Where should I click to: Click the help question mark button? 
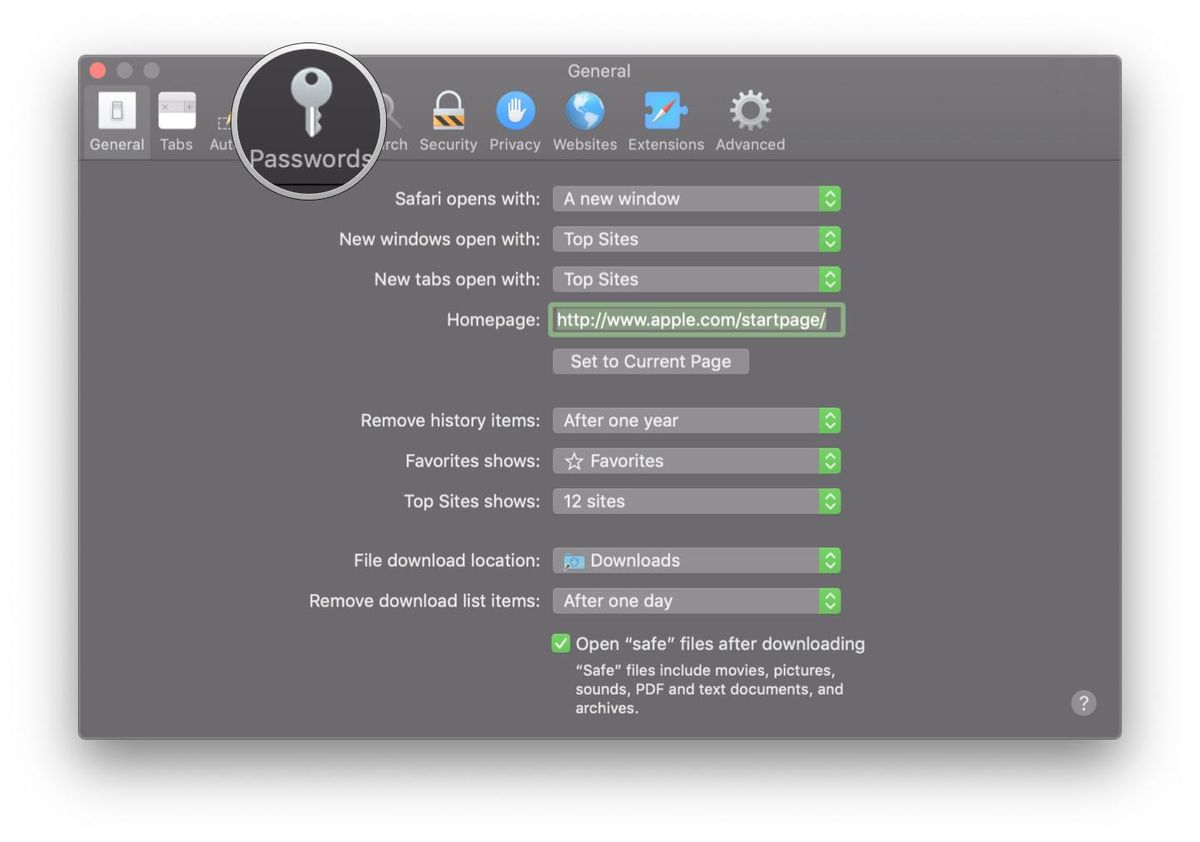[x=1083, y=703]
